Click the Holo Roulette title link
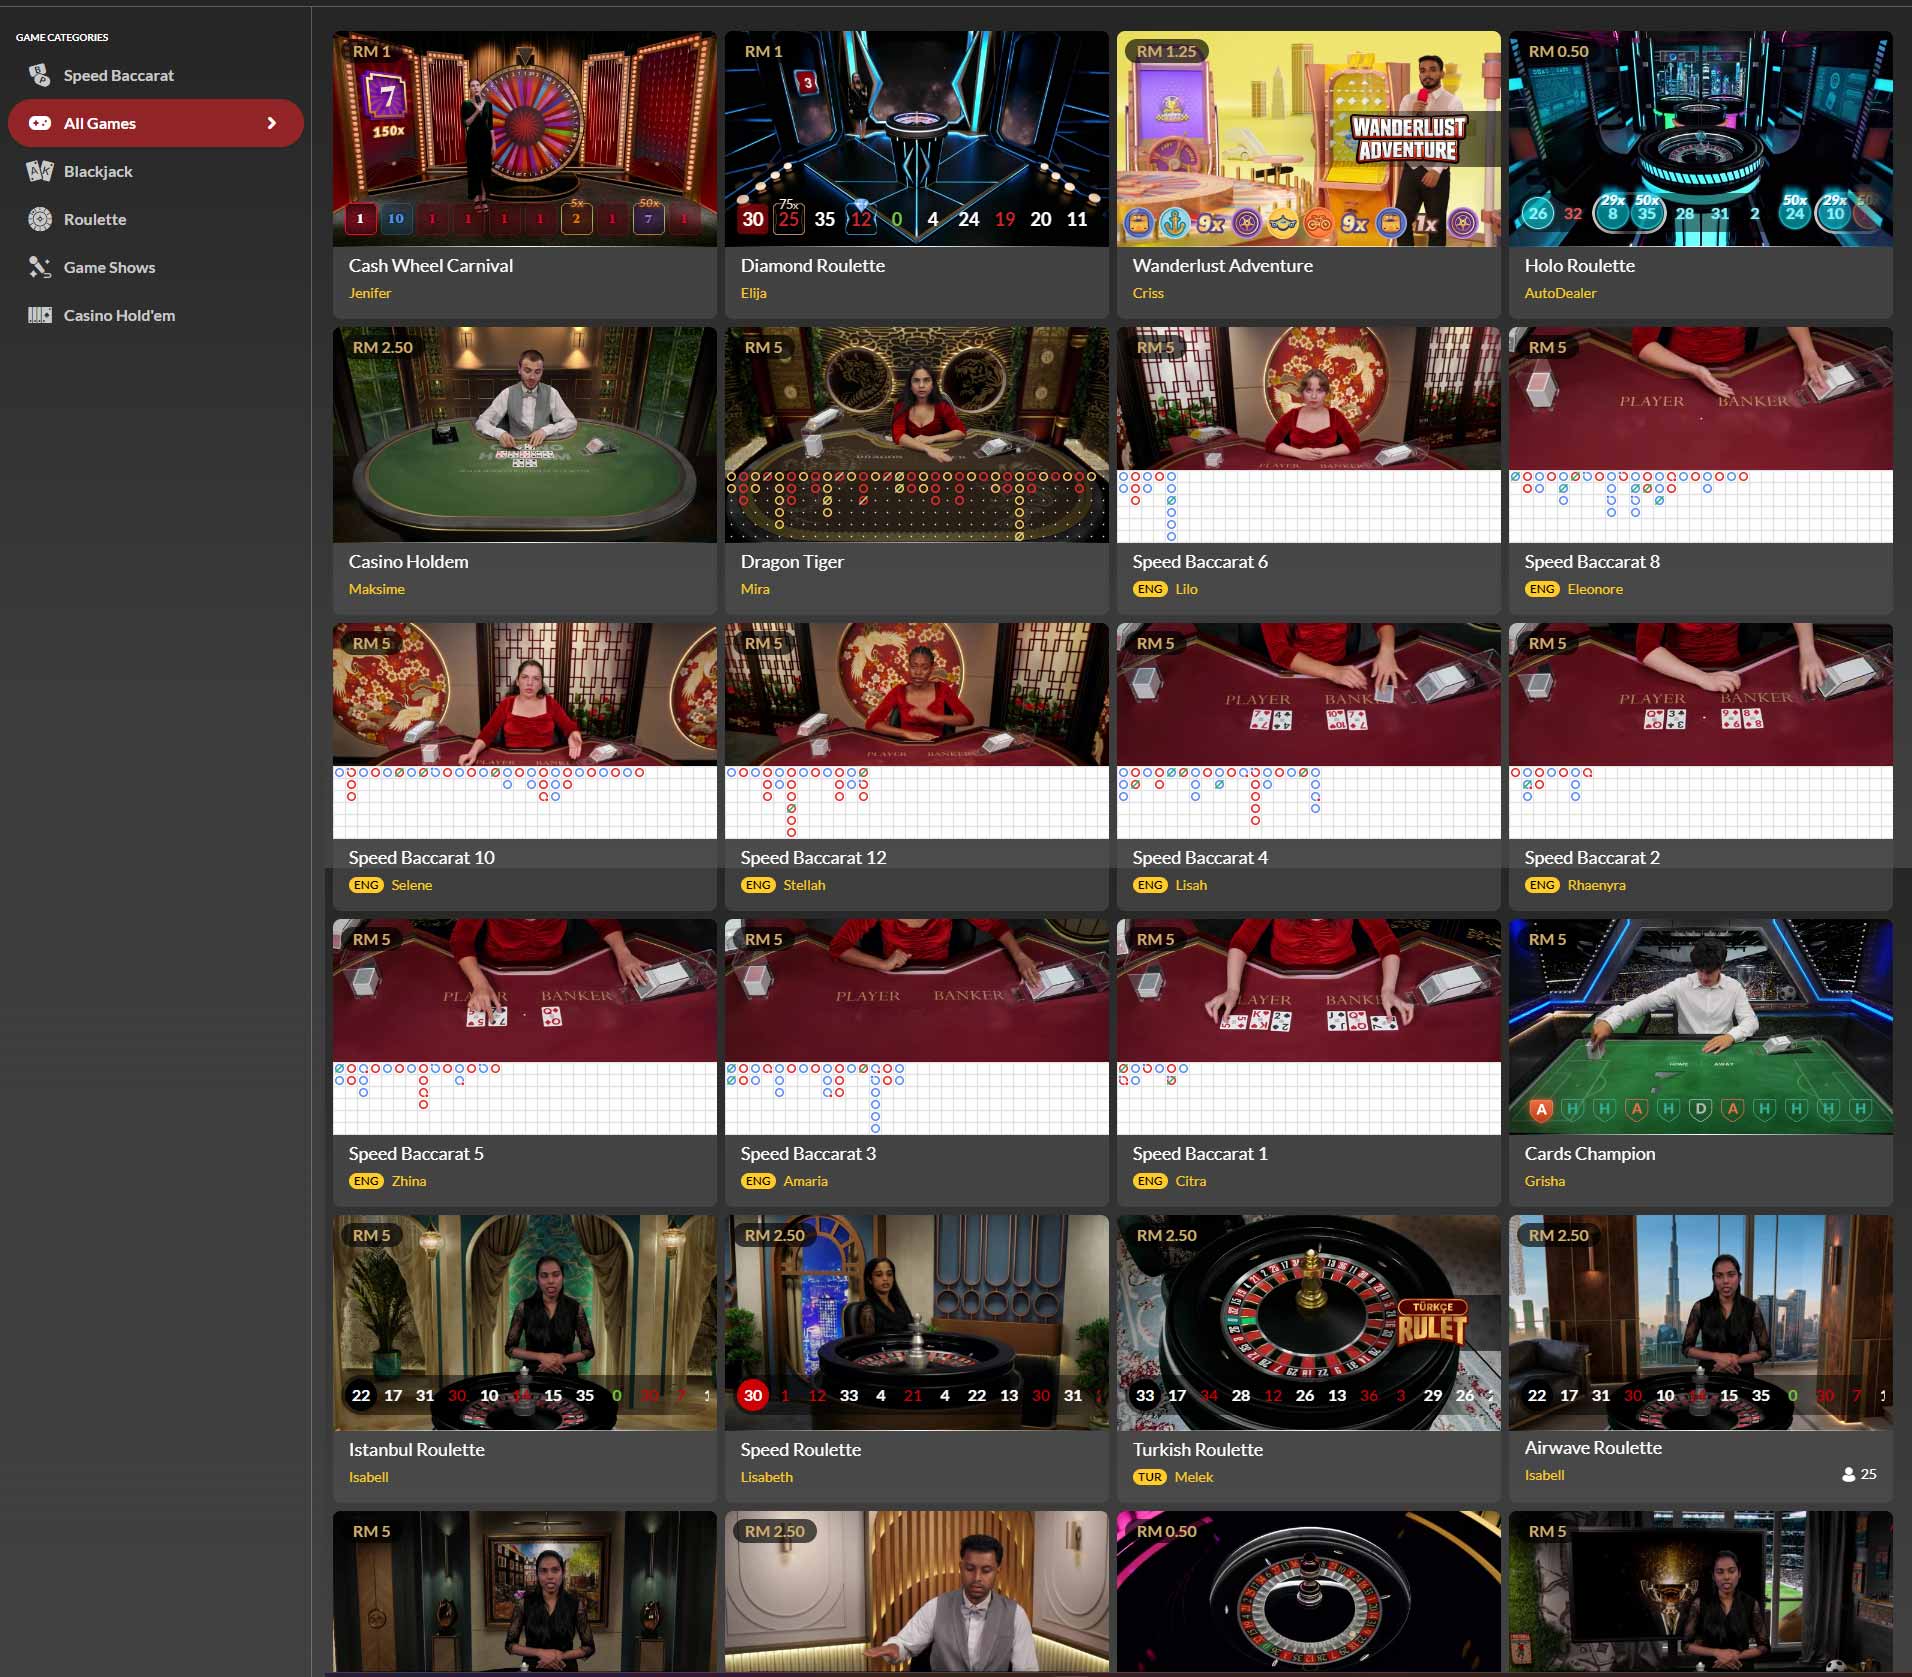Viewport: 1912px width, 1677px height. [x=1579, y=265]
